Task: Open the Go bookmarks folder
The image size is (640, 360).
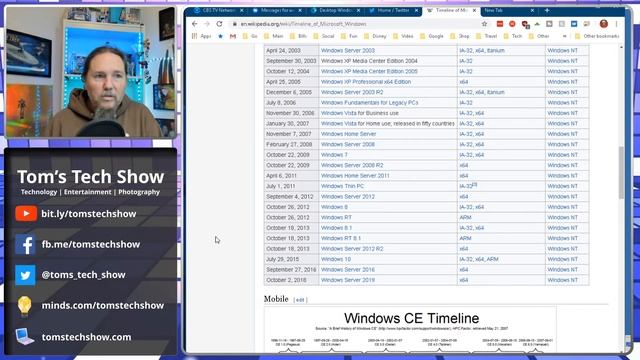Action: click(250, 36)
